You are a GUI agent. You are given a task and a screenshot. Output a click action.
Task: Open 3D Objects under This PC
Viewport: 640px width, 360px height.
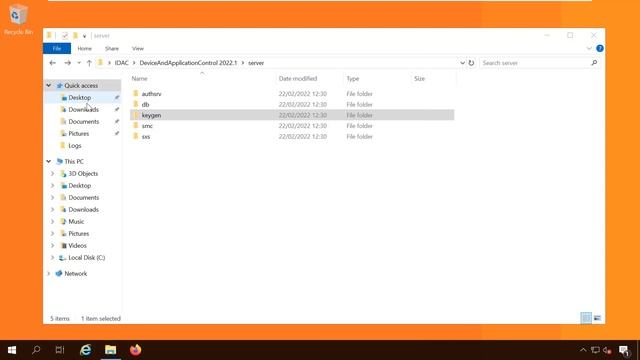[83, 173]
